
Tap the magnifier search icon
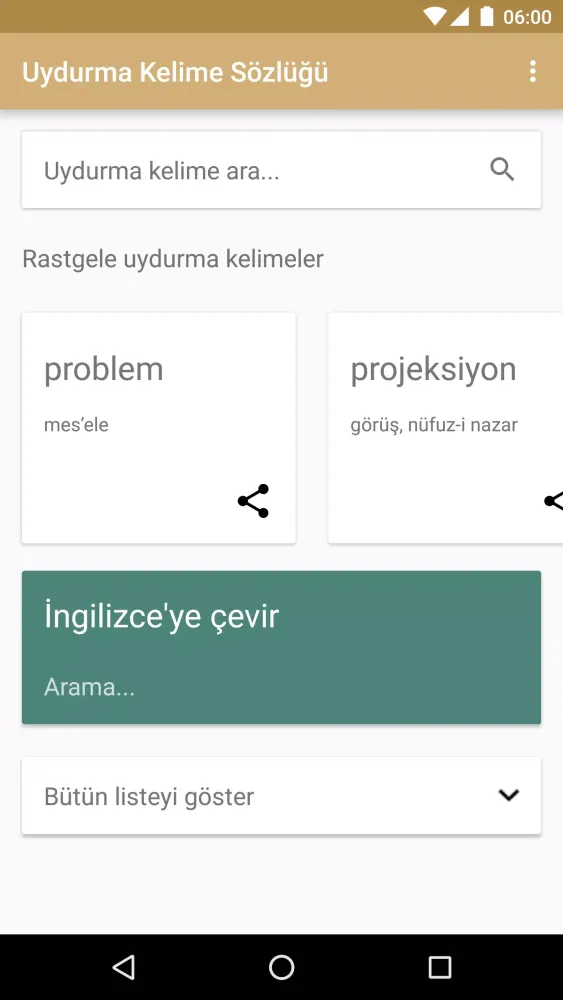click(x=502, y=170)
